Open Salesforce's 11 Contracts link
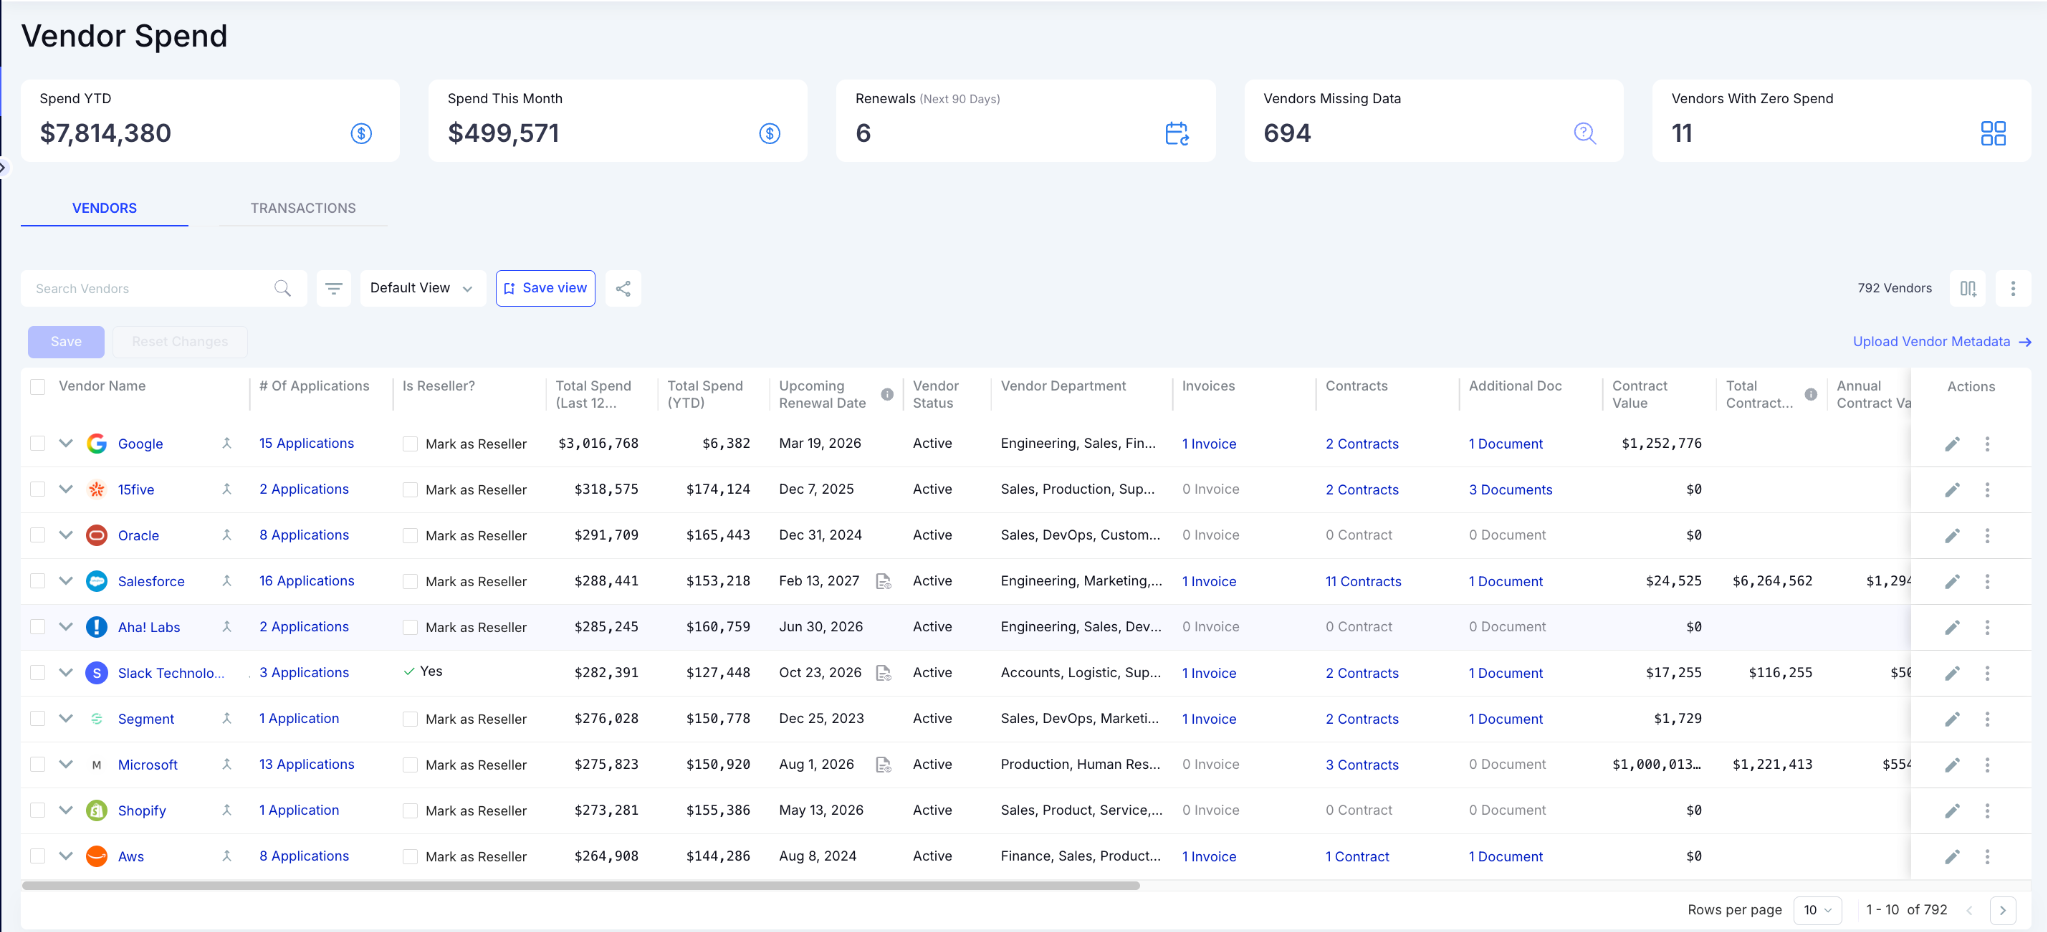 1363,581
